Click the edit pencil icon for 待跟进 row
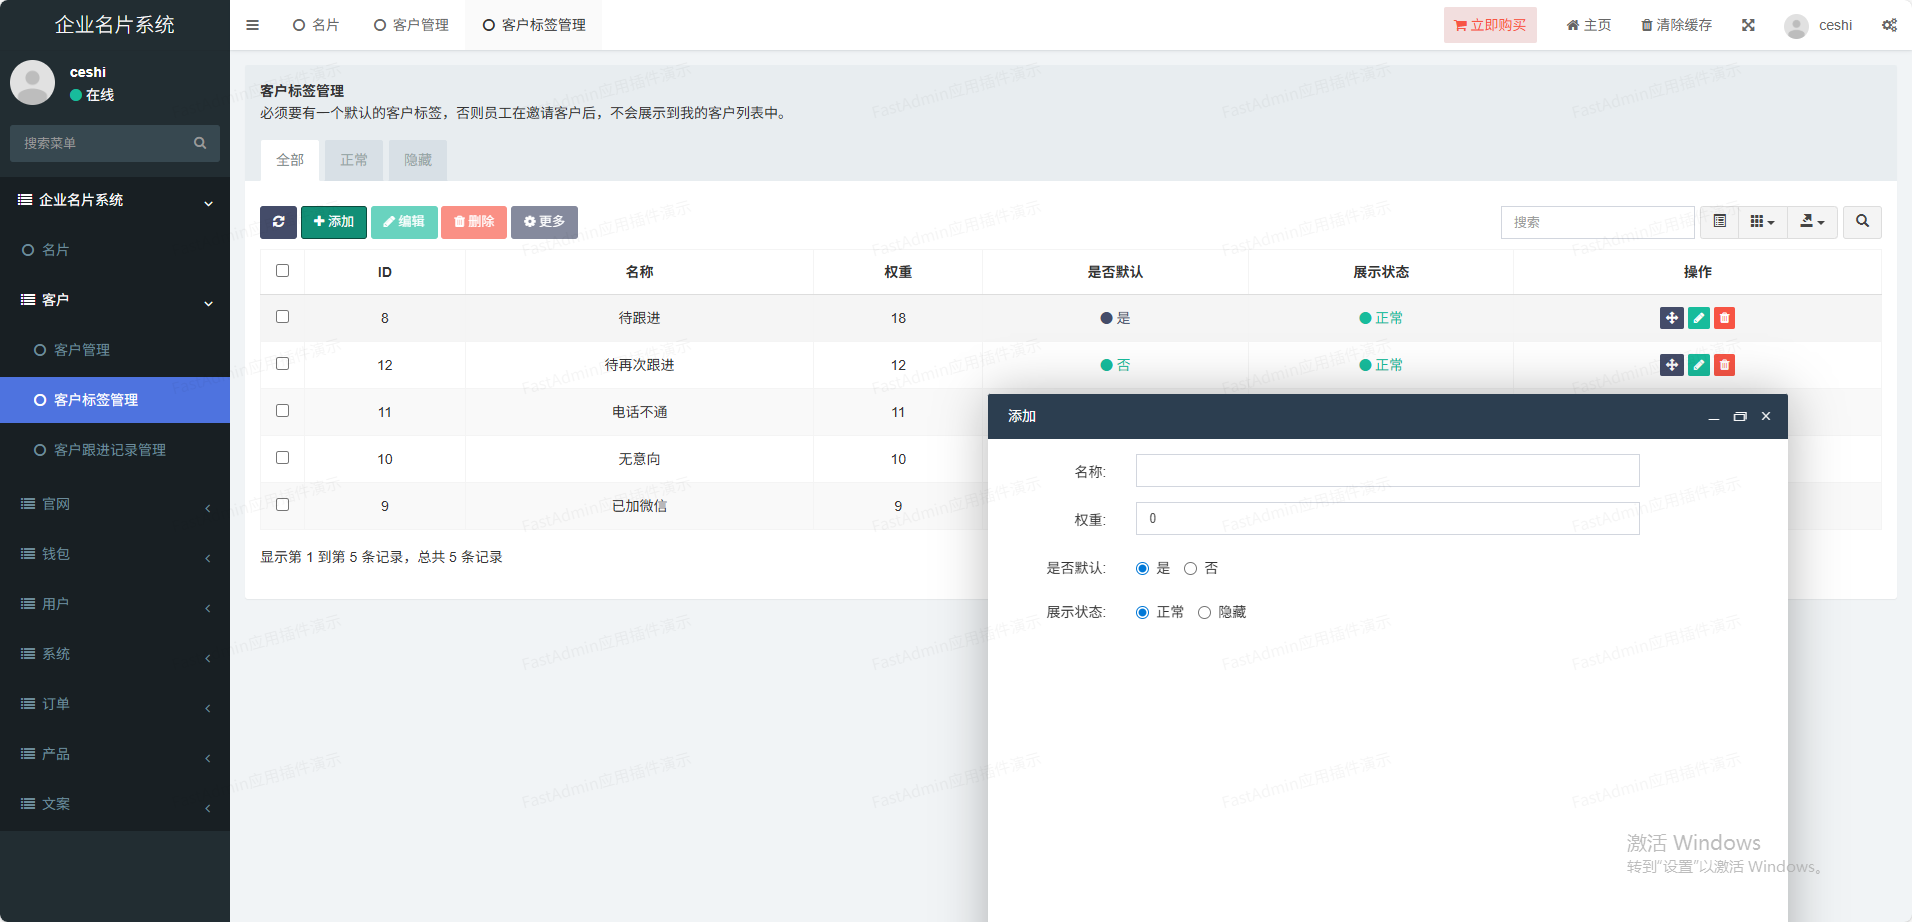 pyautogui.click(x=1698, y=318)
